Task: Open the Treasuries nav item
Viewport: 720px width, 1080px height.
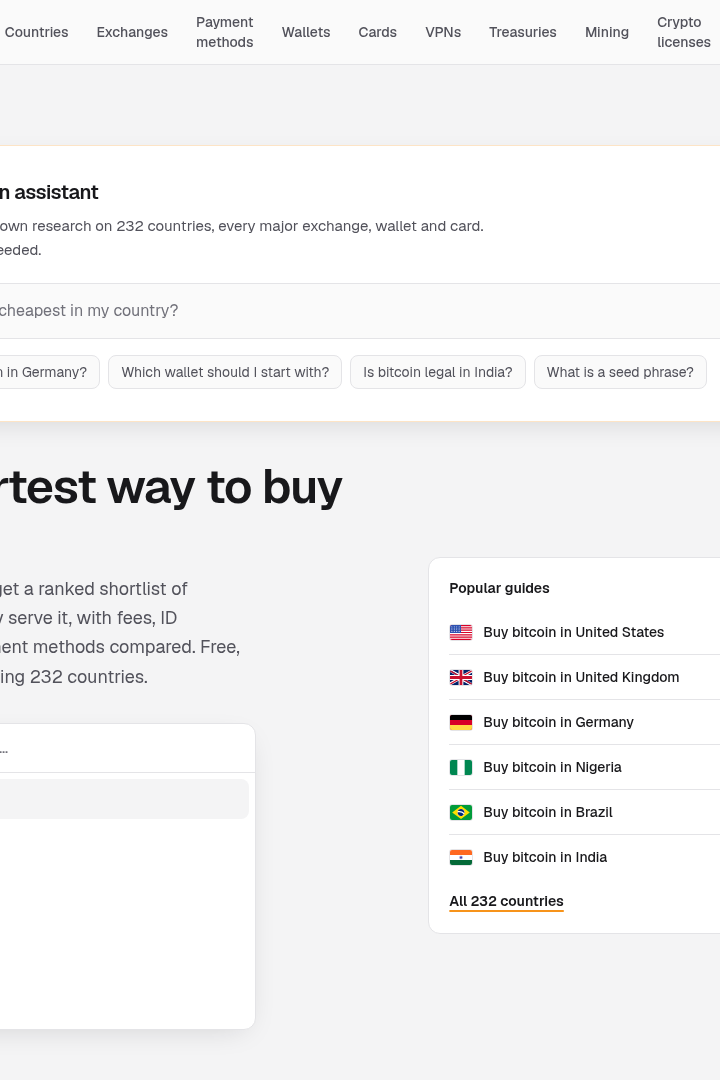Action: pos(522,32)
